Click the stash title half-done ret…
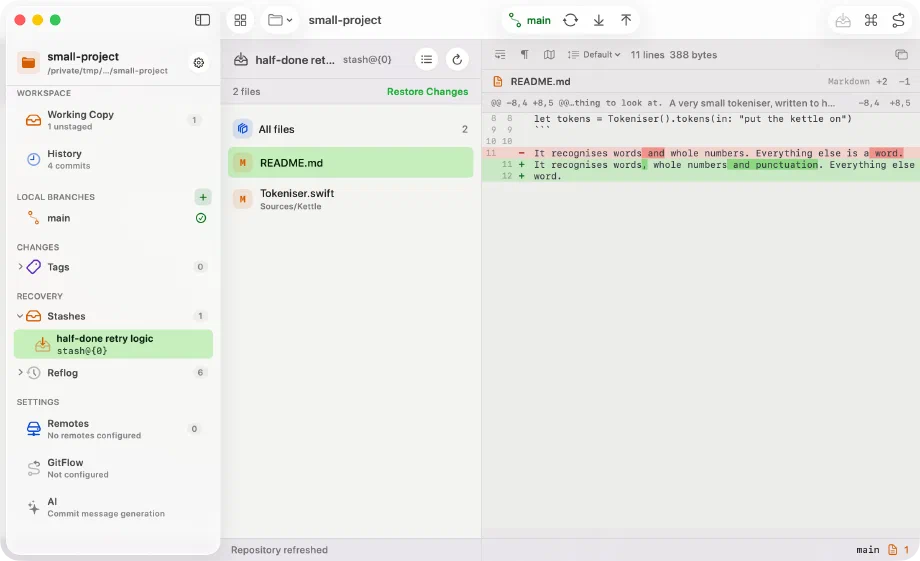This screenshot has height=561, width=920. [295, 60]
